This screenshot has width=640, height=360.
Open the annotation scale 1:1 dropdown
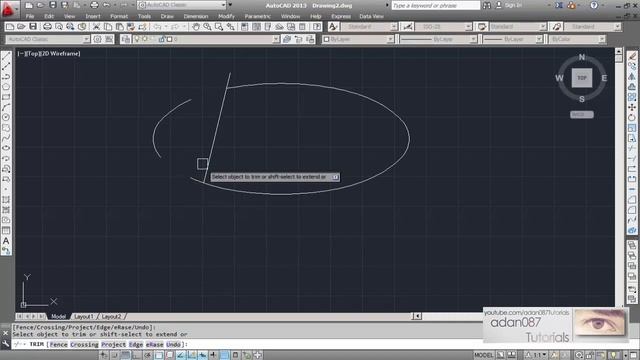click(x=536, y=355)
